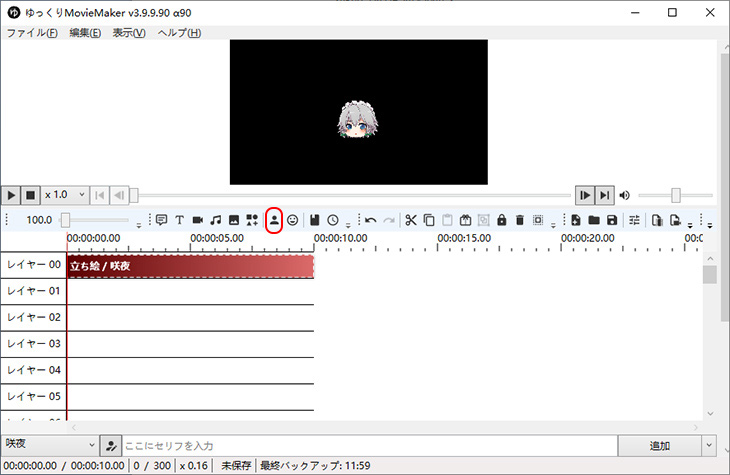Click the ここにセリフを入力 dialogue field
730x475 pixels.
370,446
